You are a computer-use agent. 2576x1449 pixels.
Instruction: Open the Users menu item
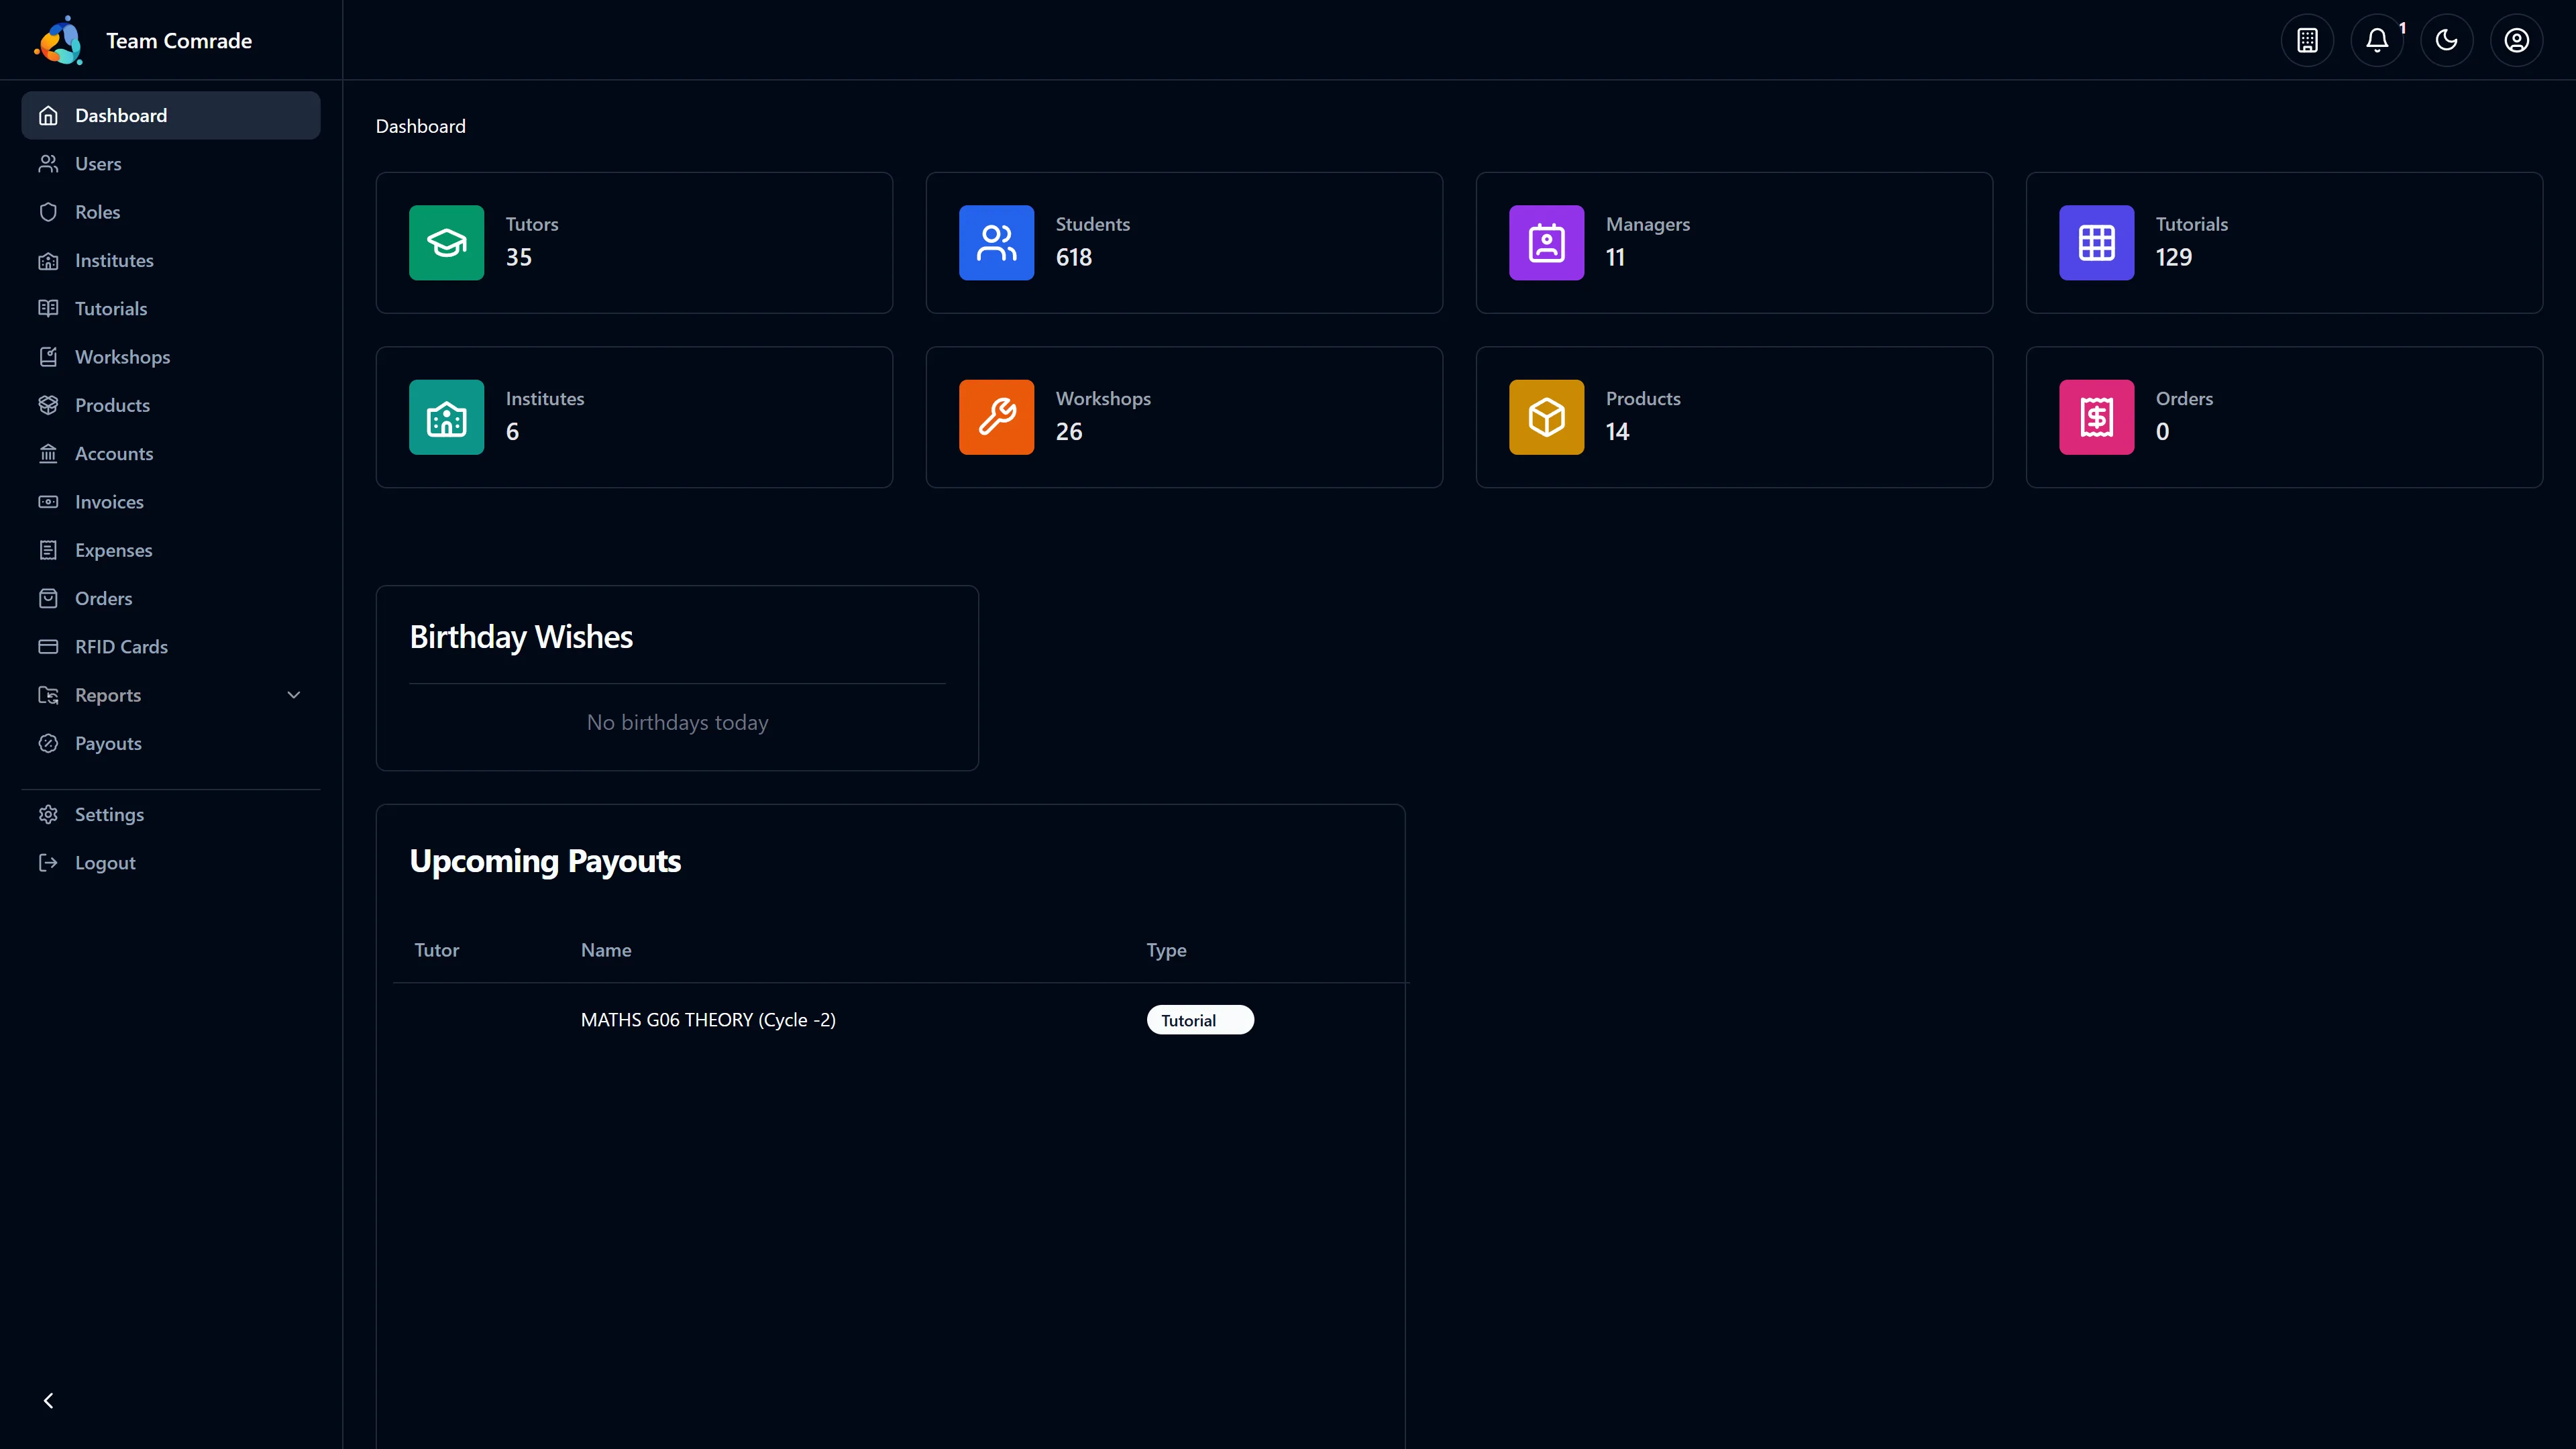coord(98,164)
